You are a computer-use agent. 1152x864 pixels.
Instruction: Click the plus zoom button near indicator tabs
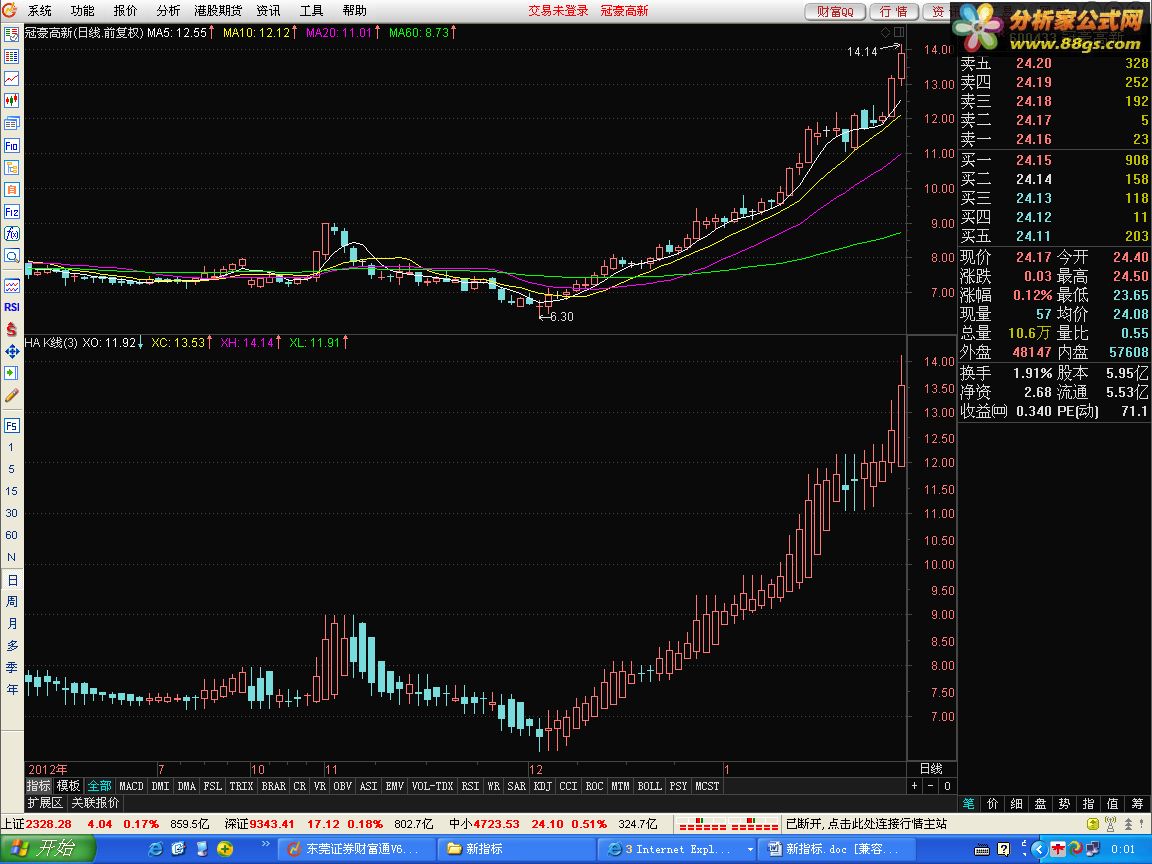915,786
